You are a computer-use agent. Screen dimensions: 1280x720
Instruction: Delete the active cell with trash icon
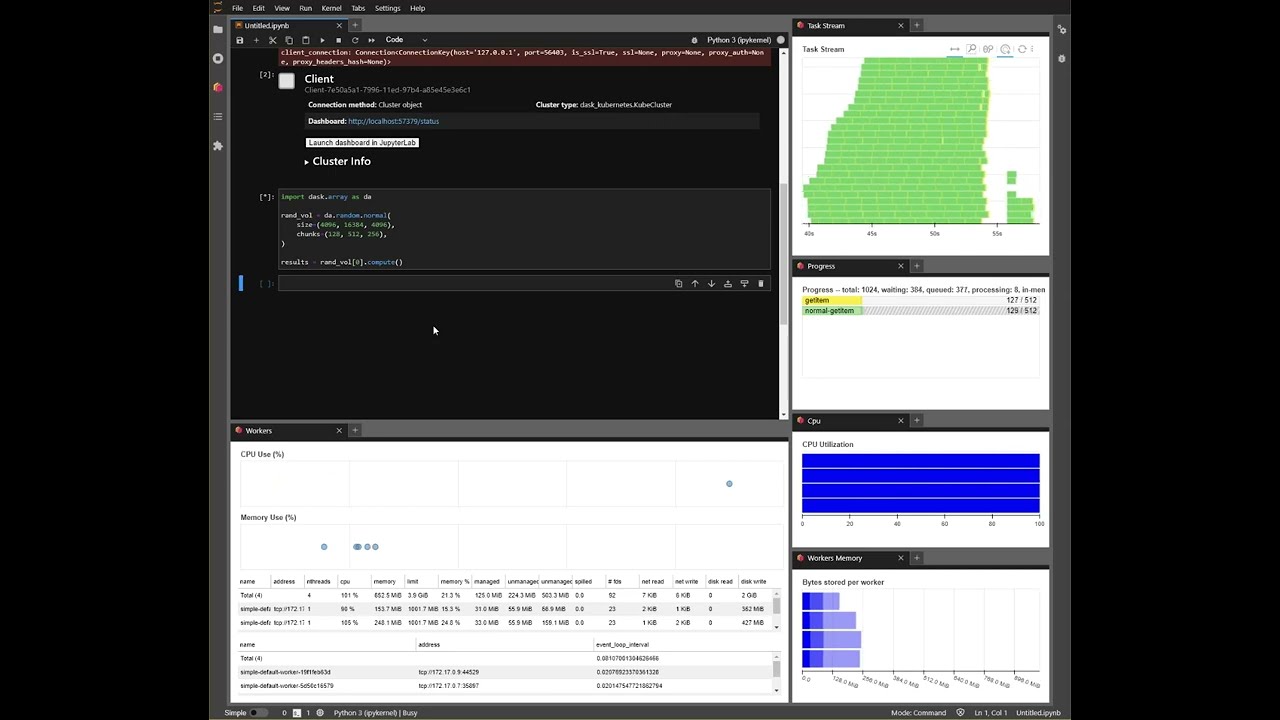click(760, 284)
